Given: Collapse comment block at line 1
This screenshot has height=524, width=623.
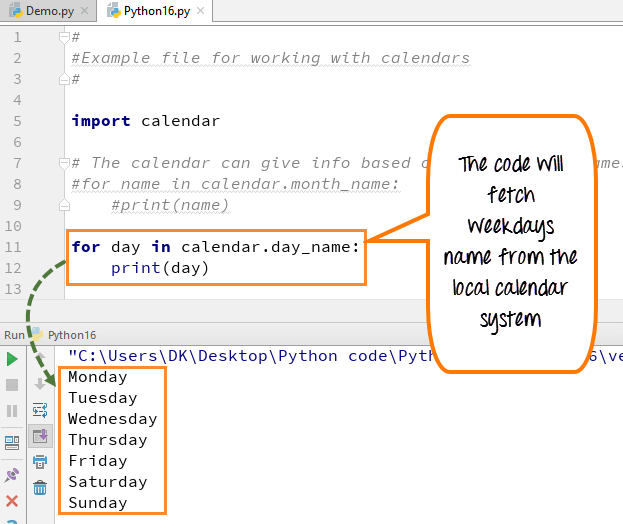Looking at the screenshot, I should point(63,37).
